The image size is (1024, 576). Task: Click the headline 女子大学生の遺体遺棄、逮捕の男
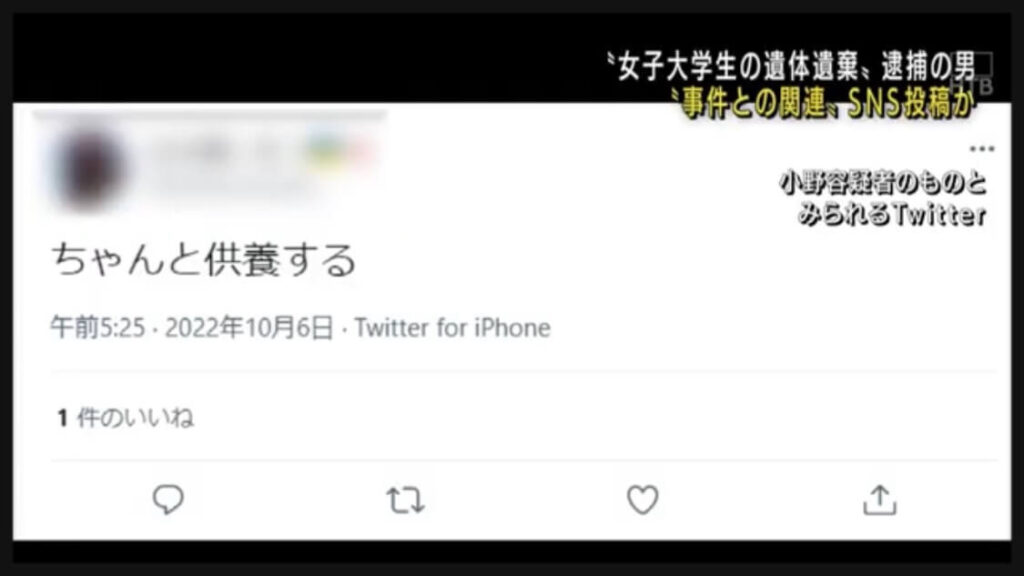(x=794, y=67)
